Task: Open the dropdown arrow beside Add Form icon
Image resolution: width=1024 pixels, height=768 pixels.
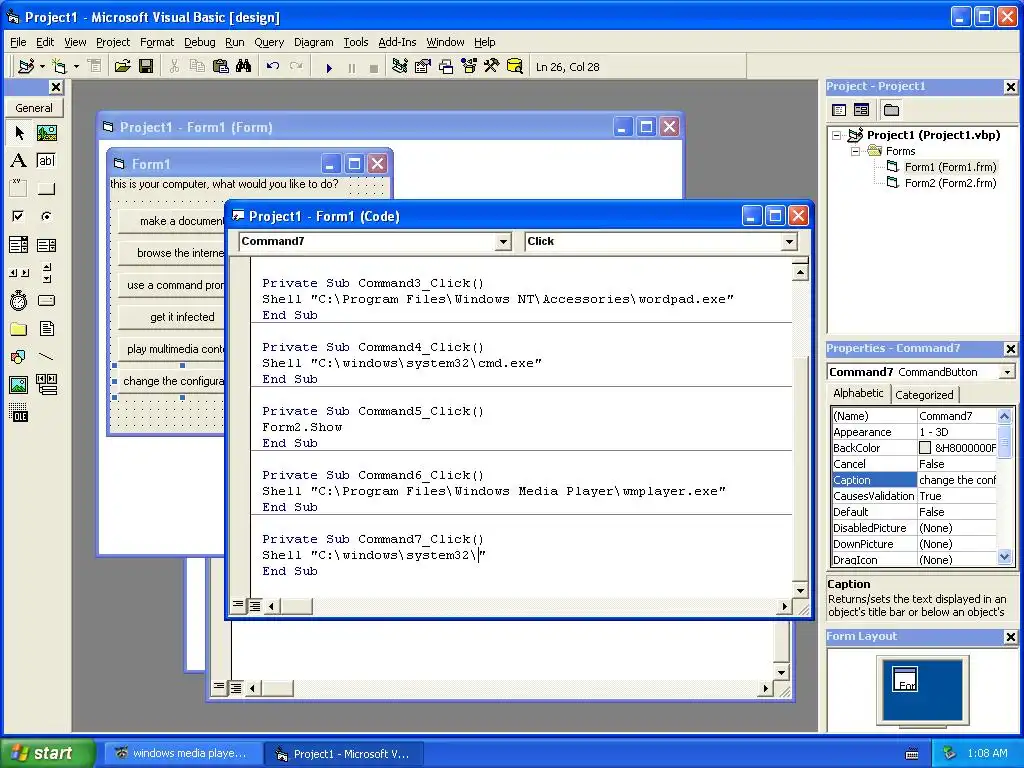Action: click(76, 67)
